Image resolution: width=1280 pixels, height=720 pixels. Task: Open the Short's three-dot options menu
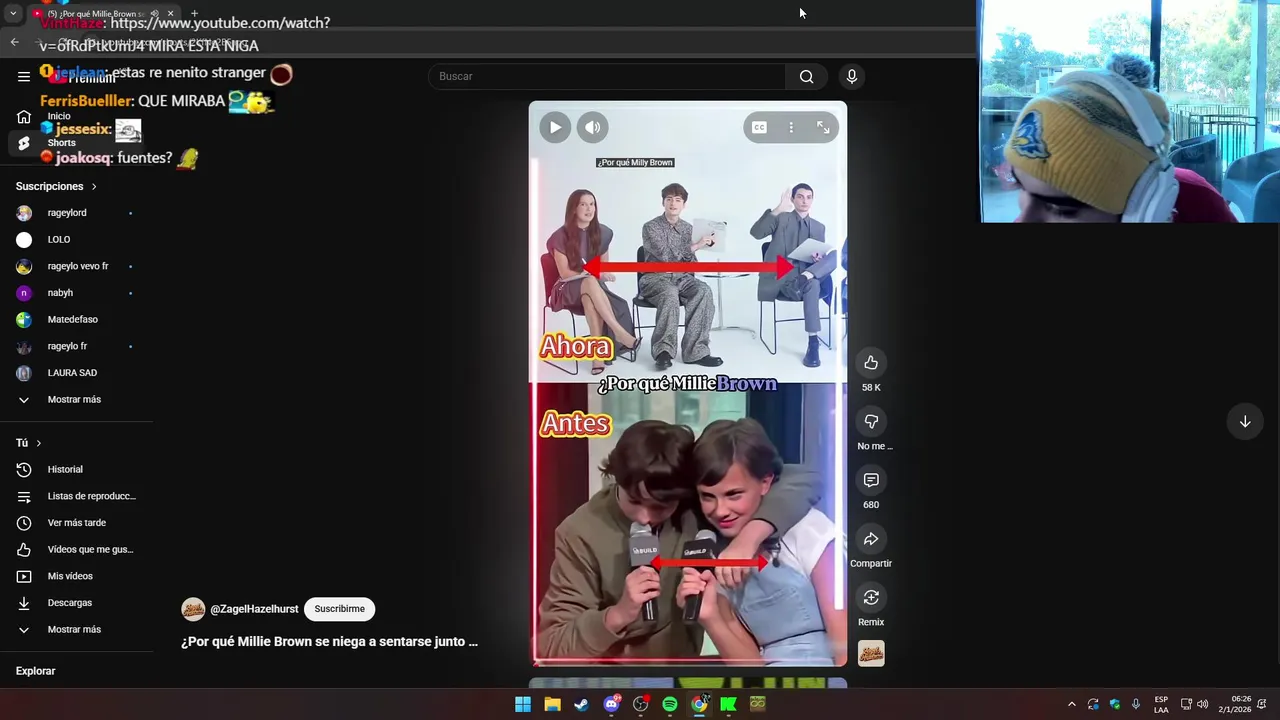tap(791, 127)
